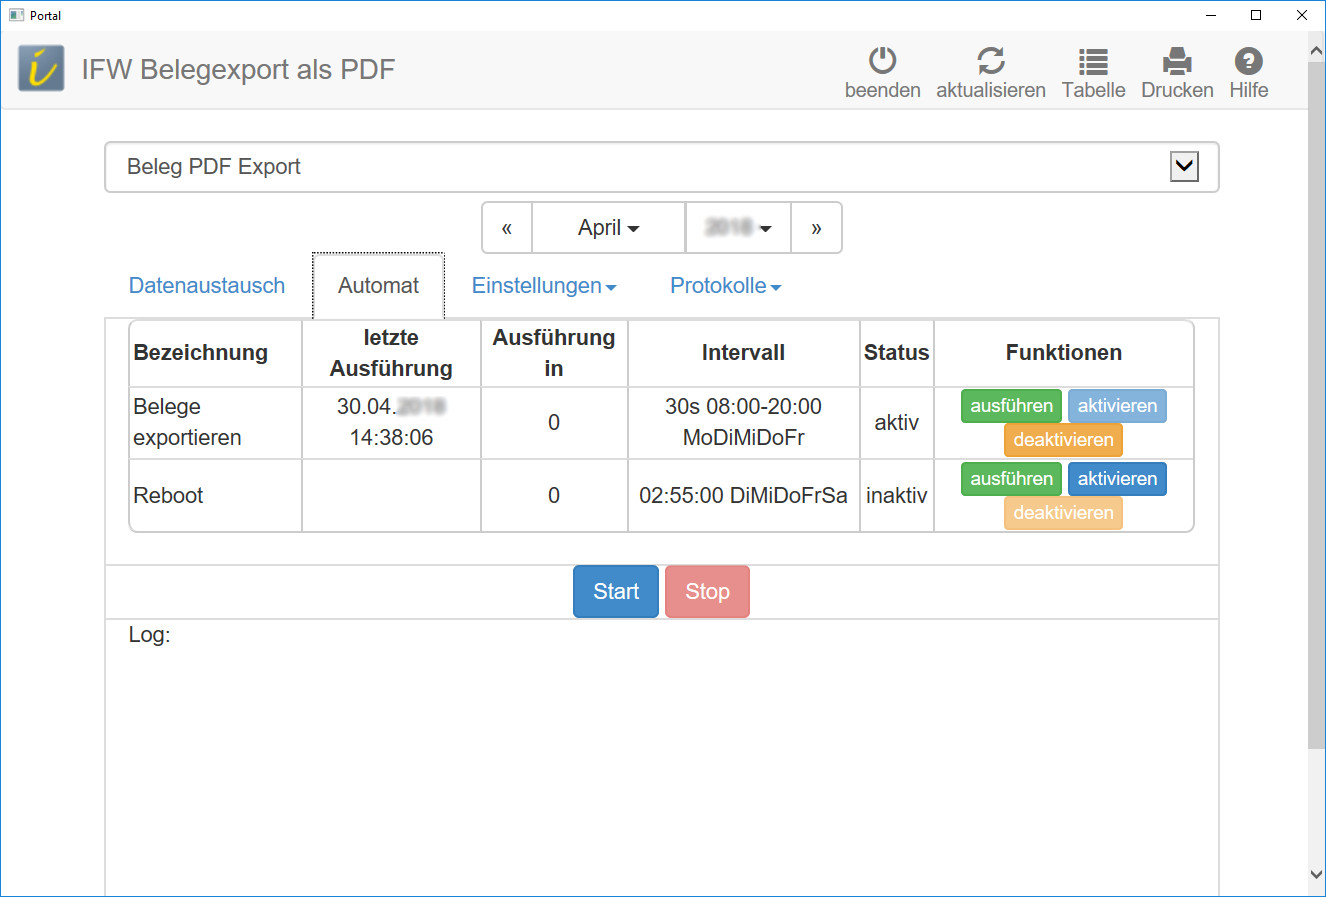Open Hilfe question mark icon

point(1248,61)
